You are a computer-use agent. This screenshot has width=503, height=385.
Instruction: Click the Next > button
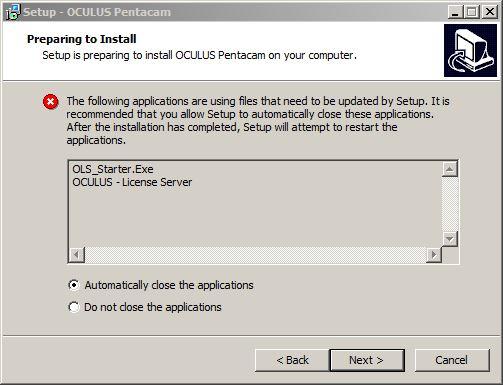(x=367, y=360)
